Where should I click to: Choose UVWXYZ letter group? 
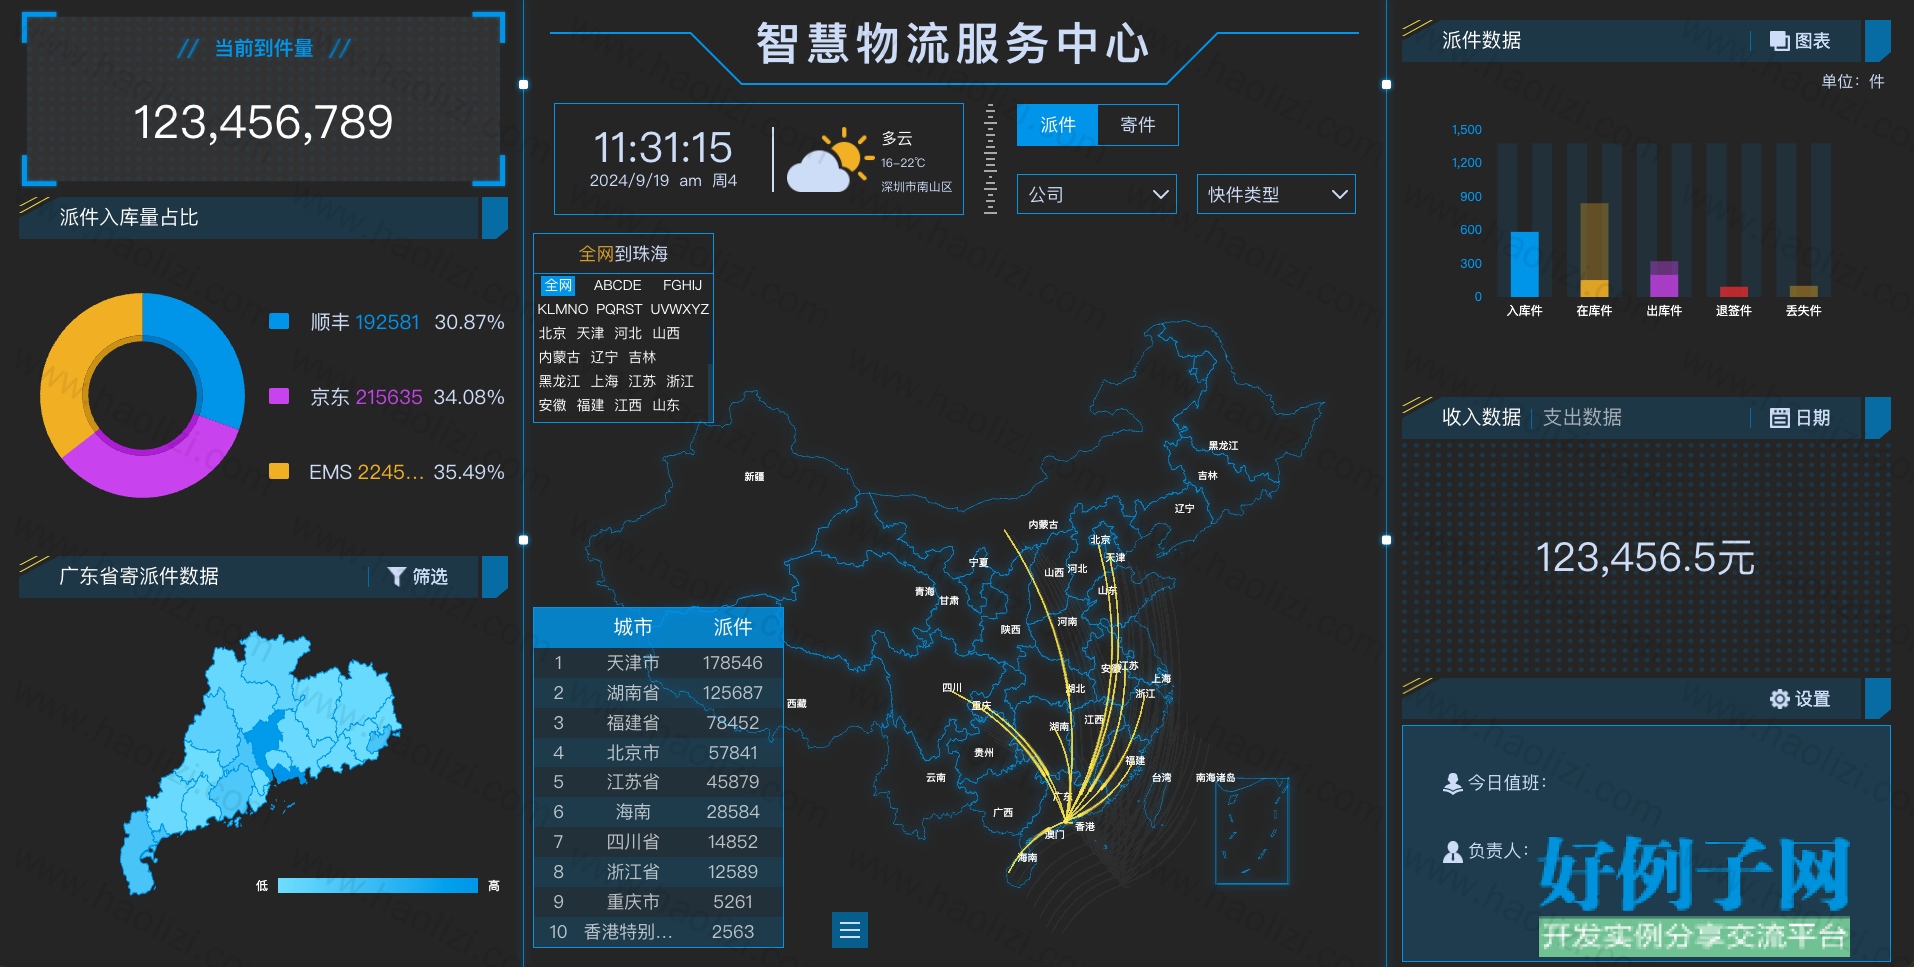(x=680, y=310)
